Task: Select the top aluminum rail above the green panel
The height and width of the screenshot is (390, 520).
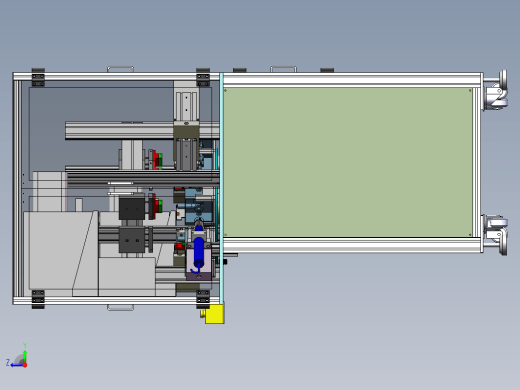Action: coord(353,80)
